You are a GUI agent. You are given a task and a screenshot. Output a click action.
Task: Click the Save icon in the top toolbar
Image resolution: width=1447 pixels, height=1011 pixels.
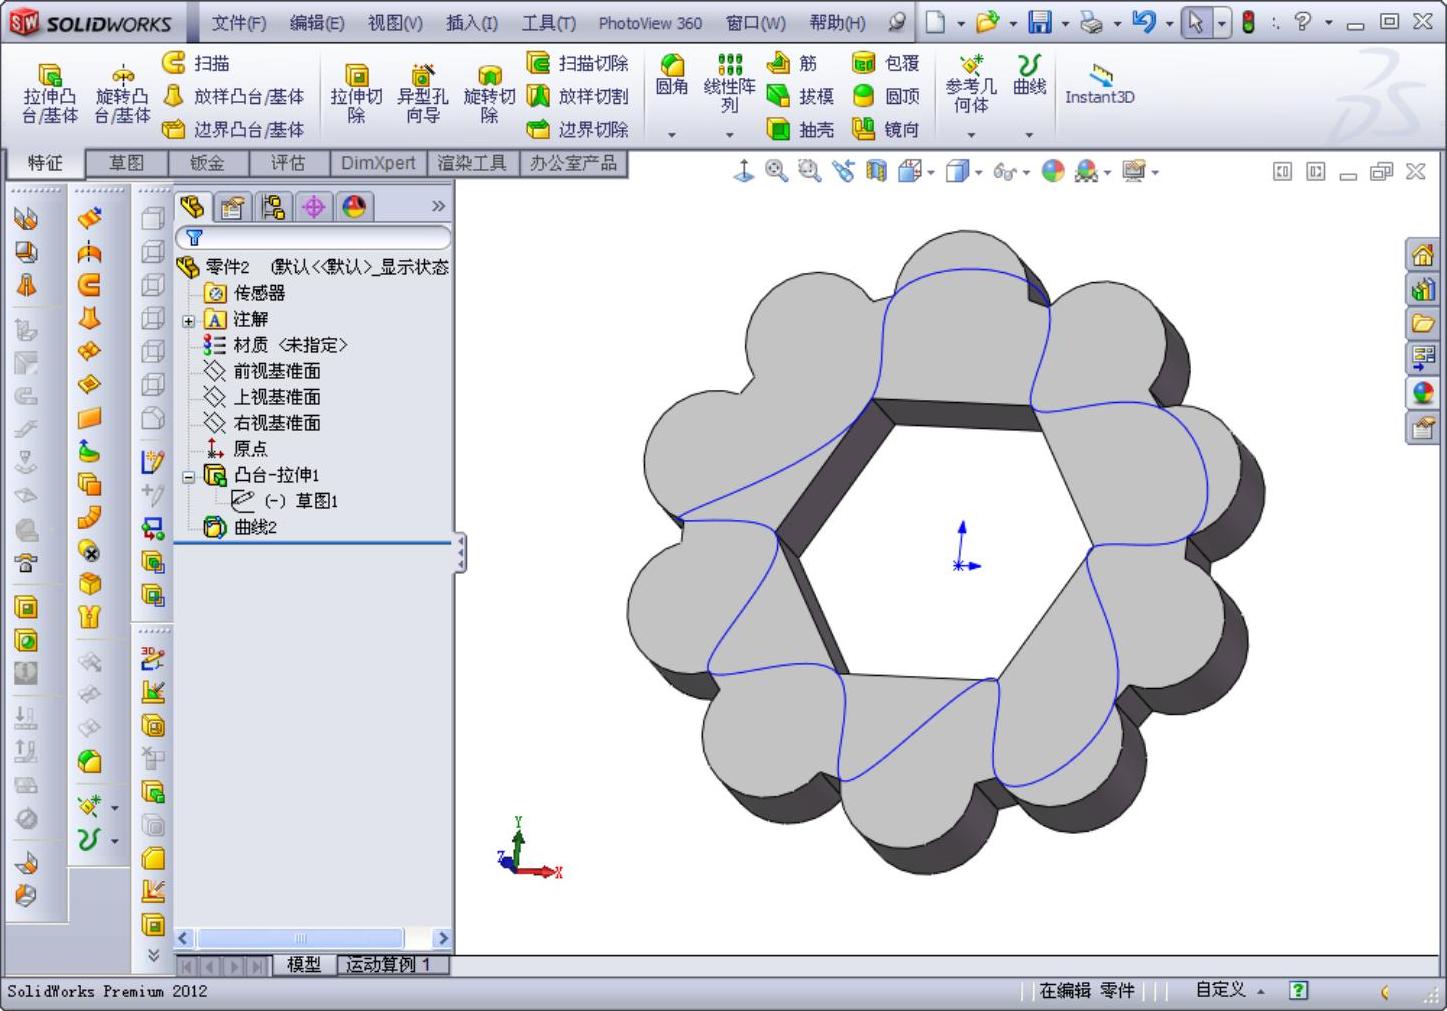tap(1040, 22)
